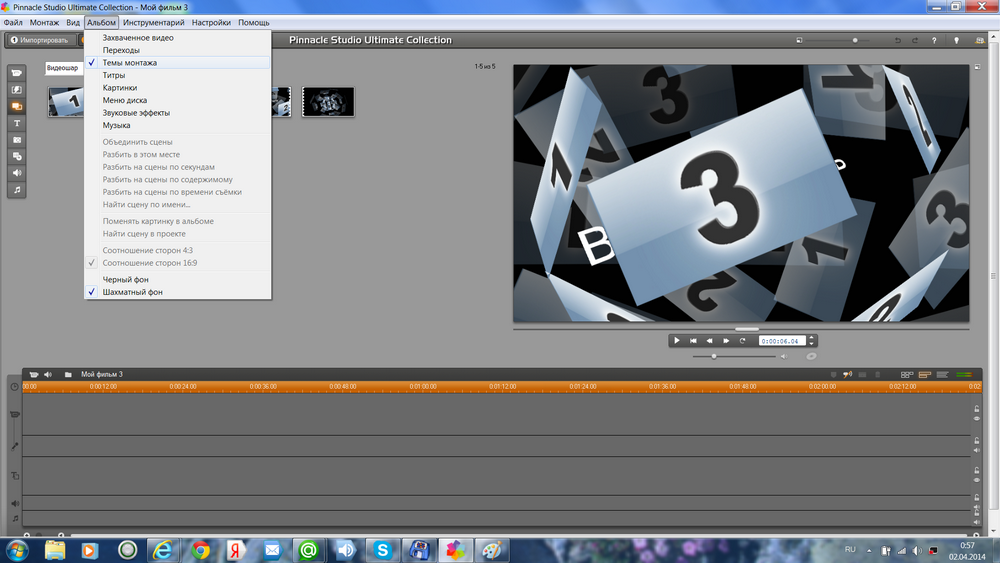The image size is (1000, 563).
Task: Choose Картинки from Album menu
Action: coord(177,87)
